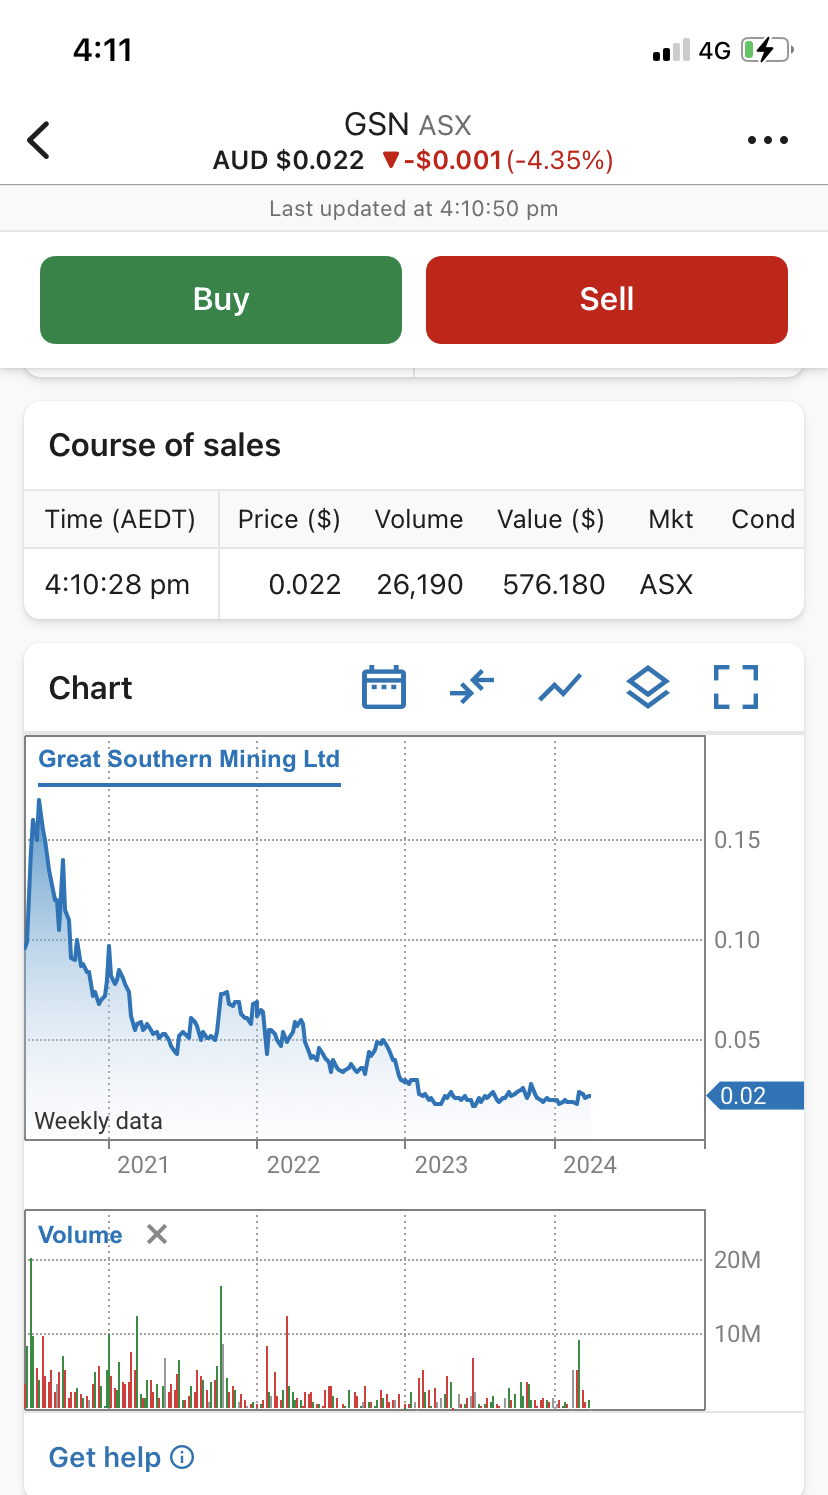Tap the 0.02 current price marker on chart
This screenshot has width=828, height=1495.
(x=755, y=1096)
